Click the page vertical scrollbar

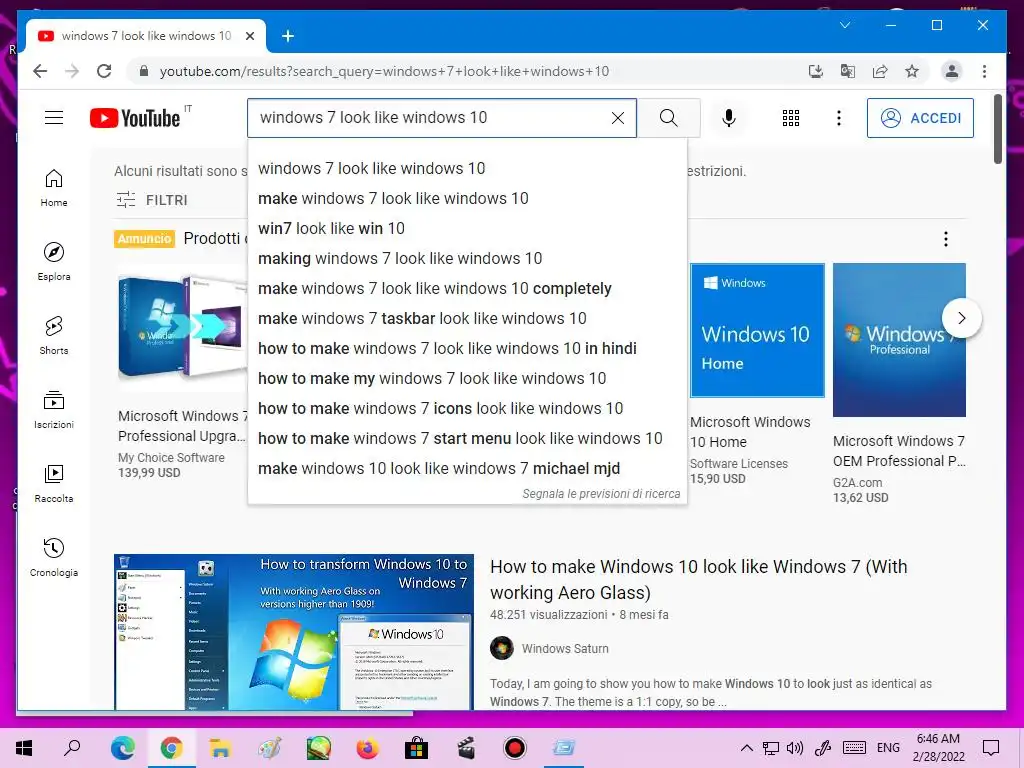[997, 129]
